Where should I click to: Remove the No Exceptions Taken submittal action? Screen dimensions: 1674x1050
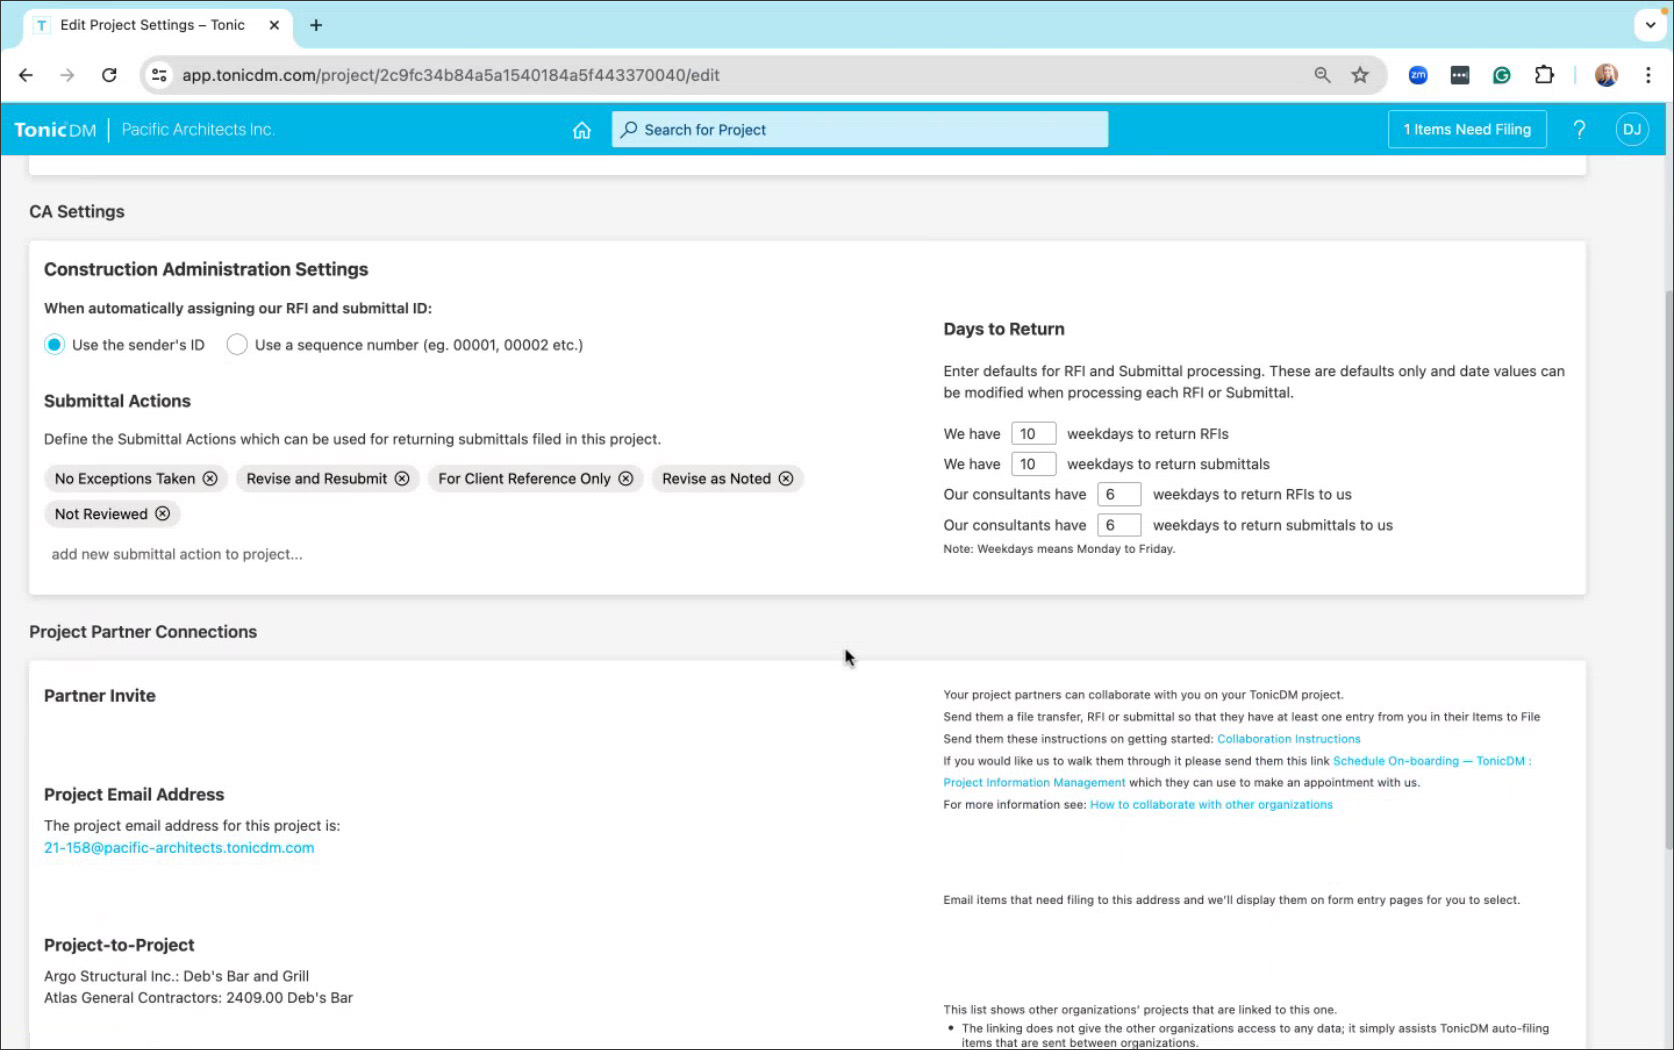click(x=210, y=479)
